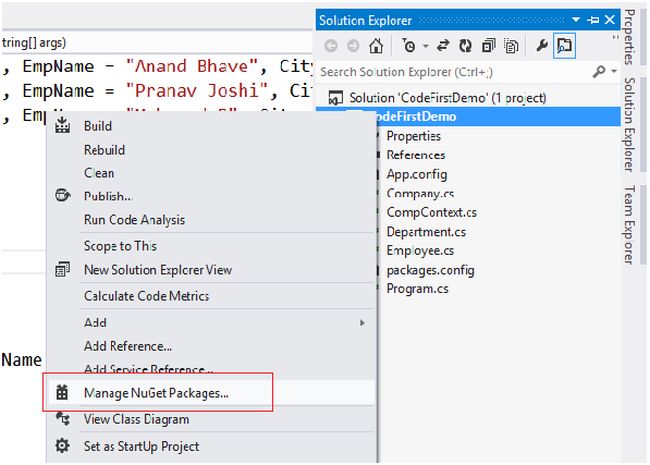Image resolution: width=650 pixels, height=465 pixels.
Task: Open the Solution Explorer side tab
Action: [629, 124]
